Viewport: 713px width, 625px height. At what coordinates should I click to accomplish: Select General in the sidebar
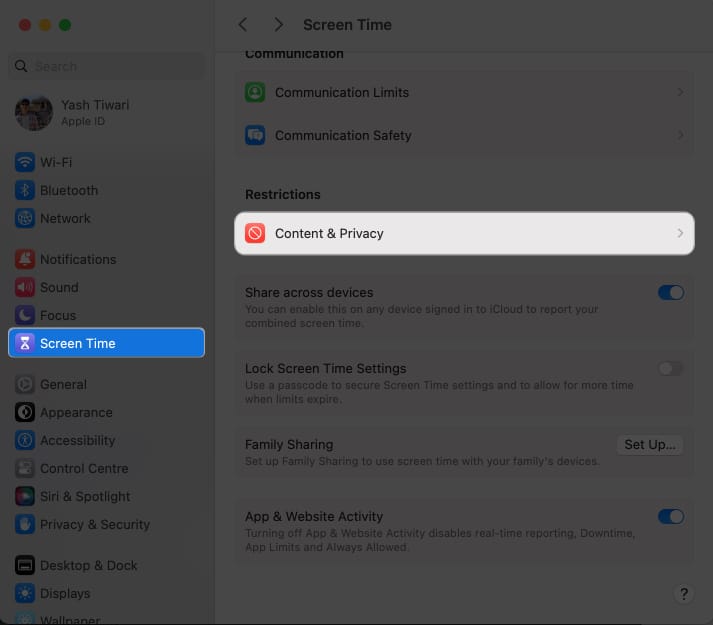tap(106, 384)
